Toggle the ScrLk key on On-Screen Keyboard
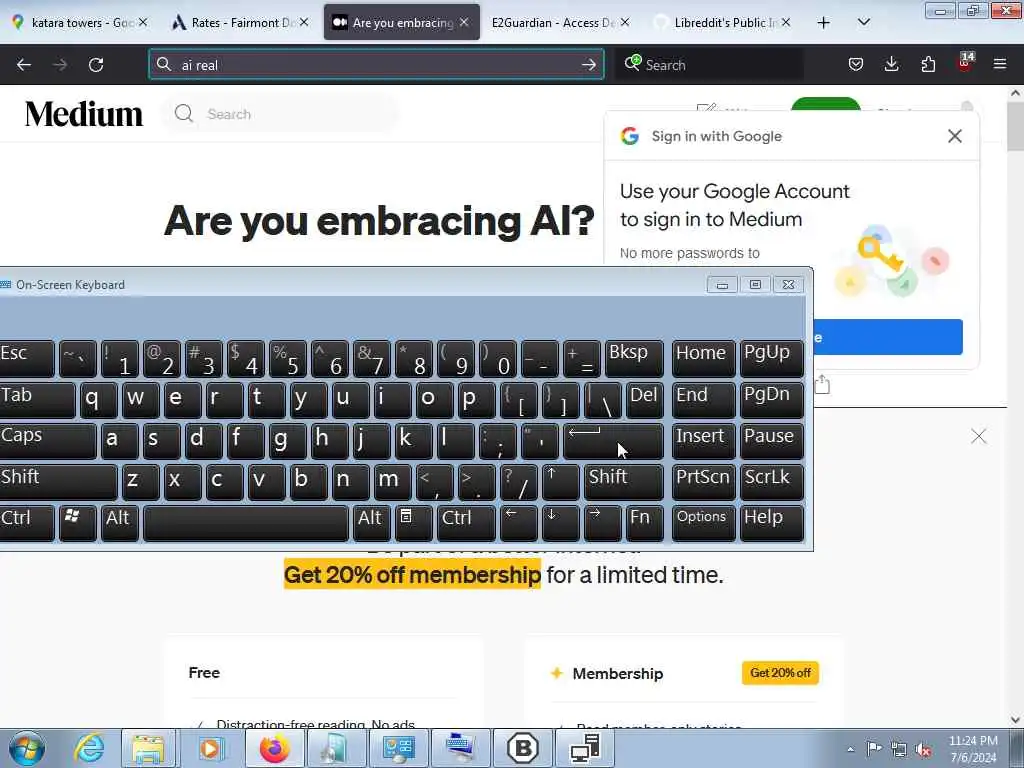 (771, 482)
